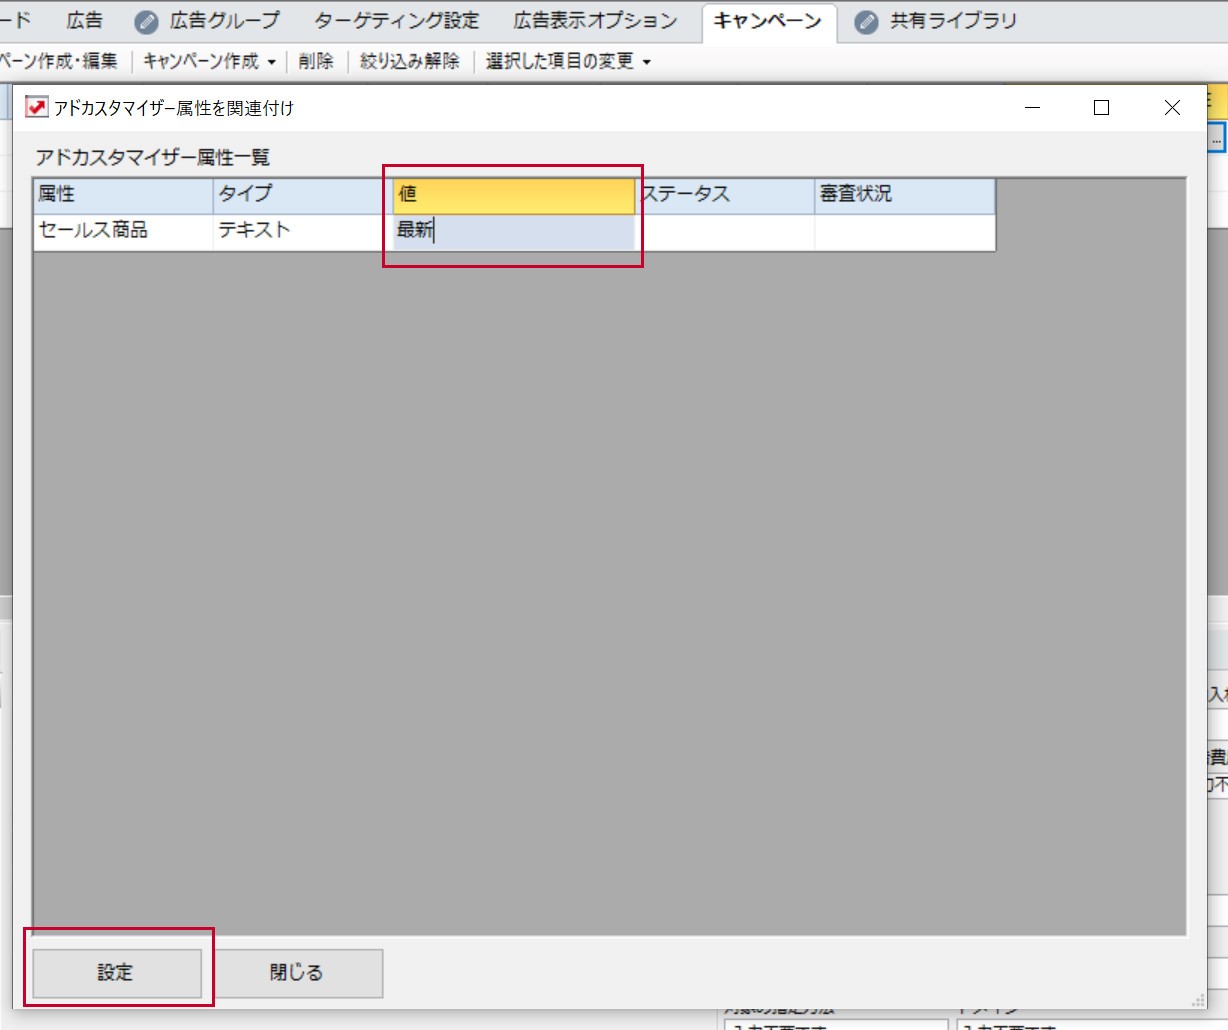Click the 設定 button in the dialog
Screen dimensions: 1228x1030
tap(117, 972)
